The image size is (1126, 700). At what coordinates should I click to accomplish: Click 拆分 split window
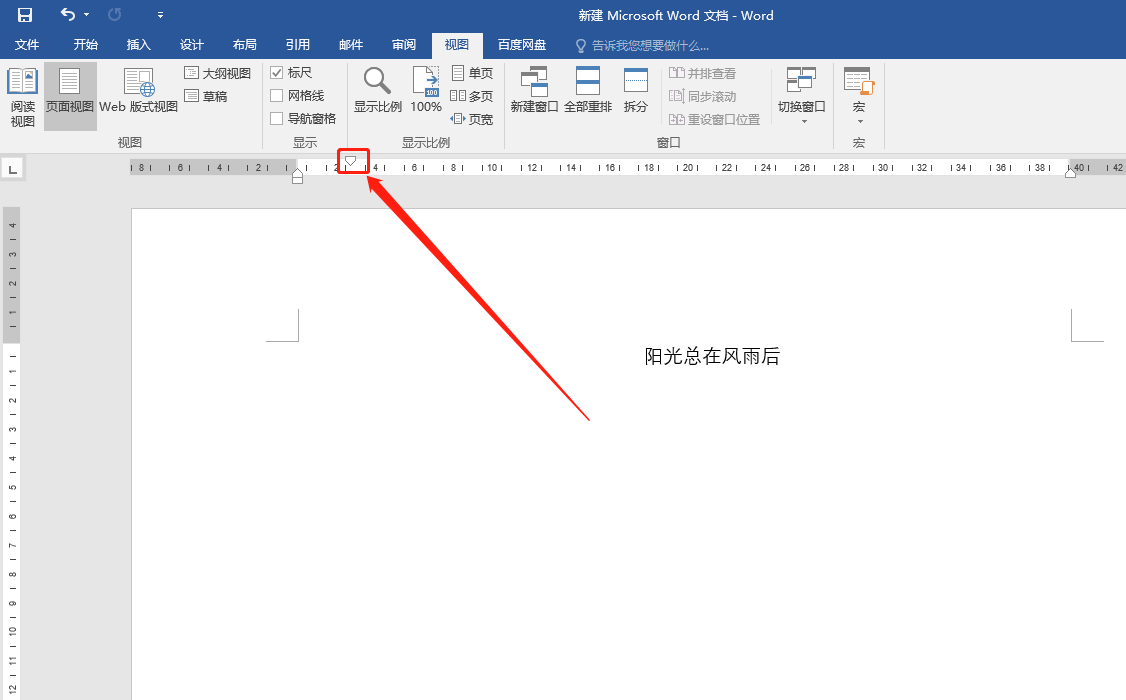[x=636, y=90]
